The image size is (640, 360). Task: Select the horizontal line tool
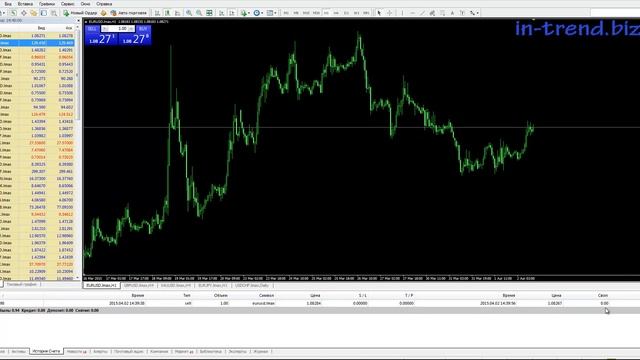click(x=412, y=13)
